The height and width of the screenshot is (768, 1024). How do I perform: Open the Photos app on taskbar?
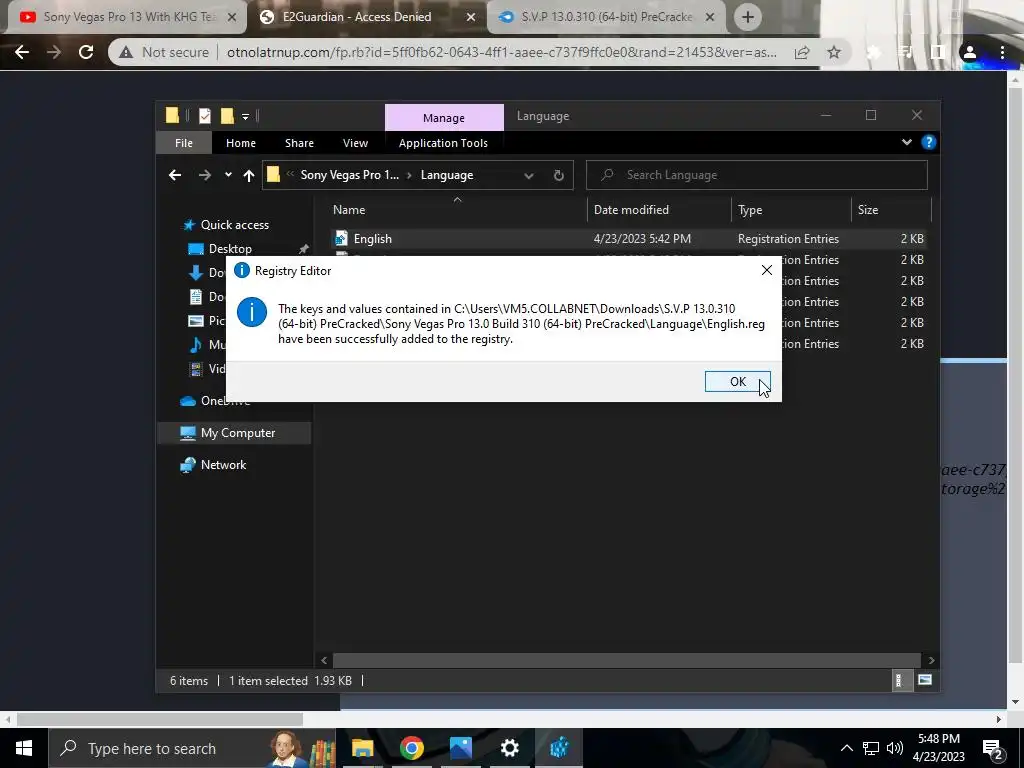(x=460, y=748)
